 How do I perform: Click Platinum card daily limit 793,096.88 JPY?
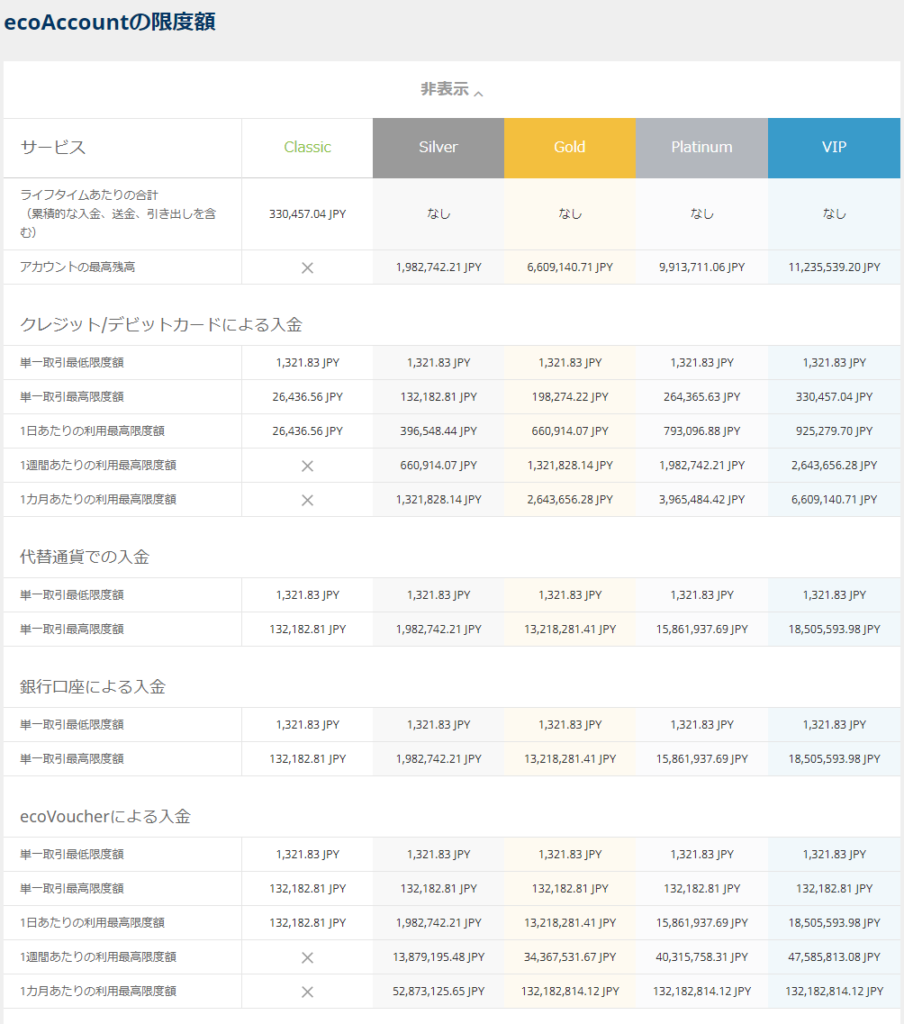pyautogui.click(x=702, y=431)
